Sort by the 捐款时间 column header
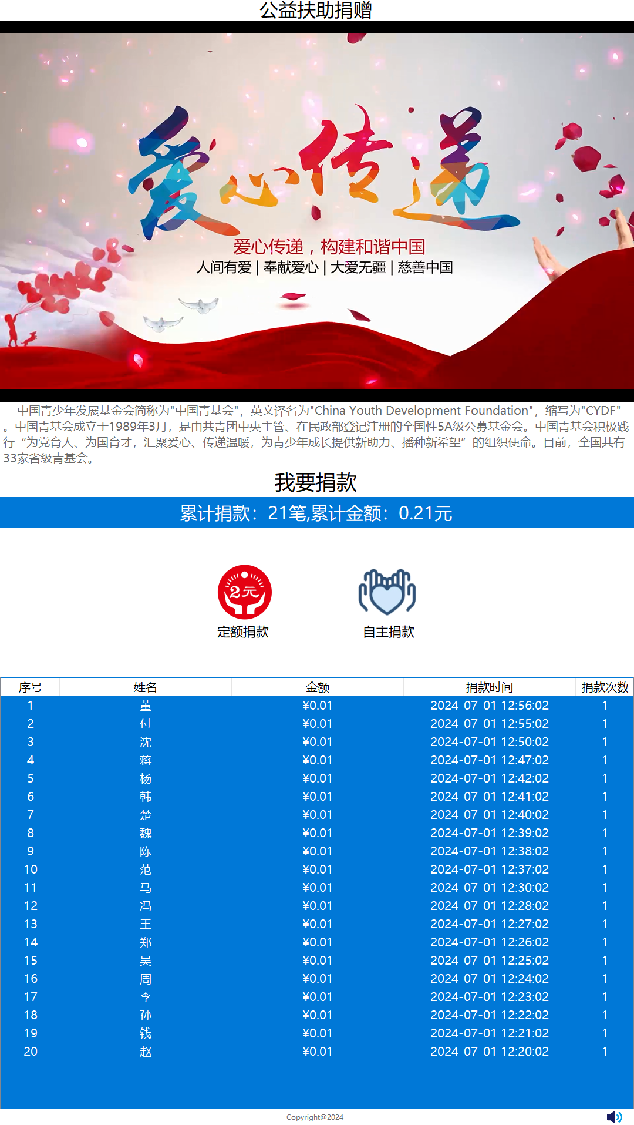 click(x=489, y=687)
